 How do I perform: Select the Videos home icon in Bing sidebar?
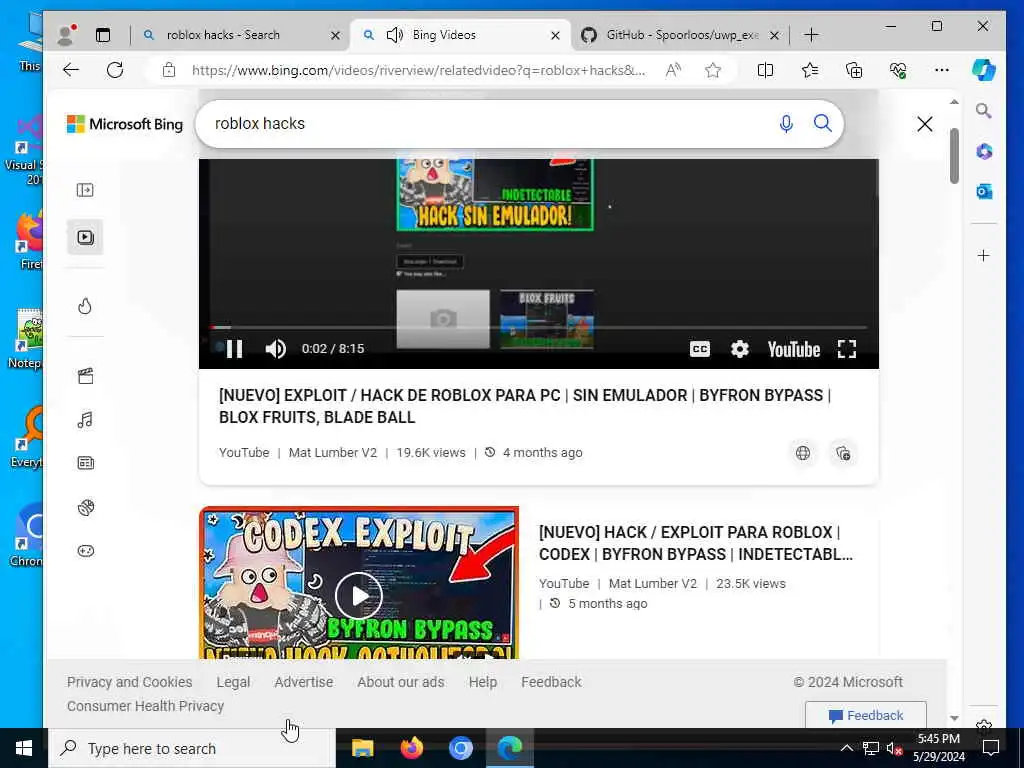point(85,237)
